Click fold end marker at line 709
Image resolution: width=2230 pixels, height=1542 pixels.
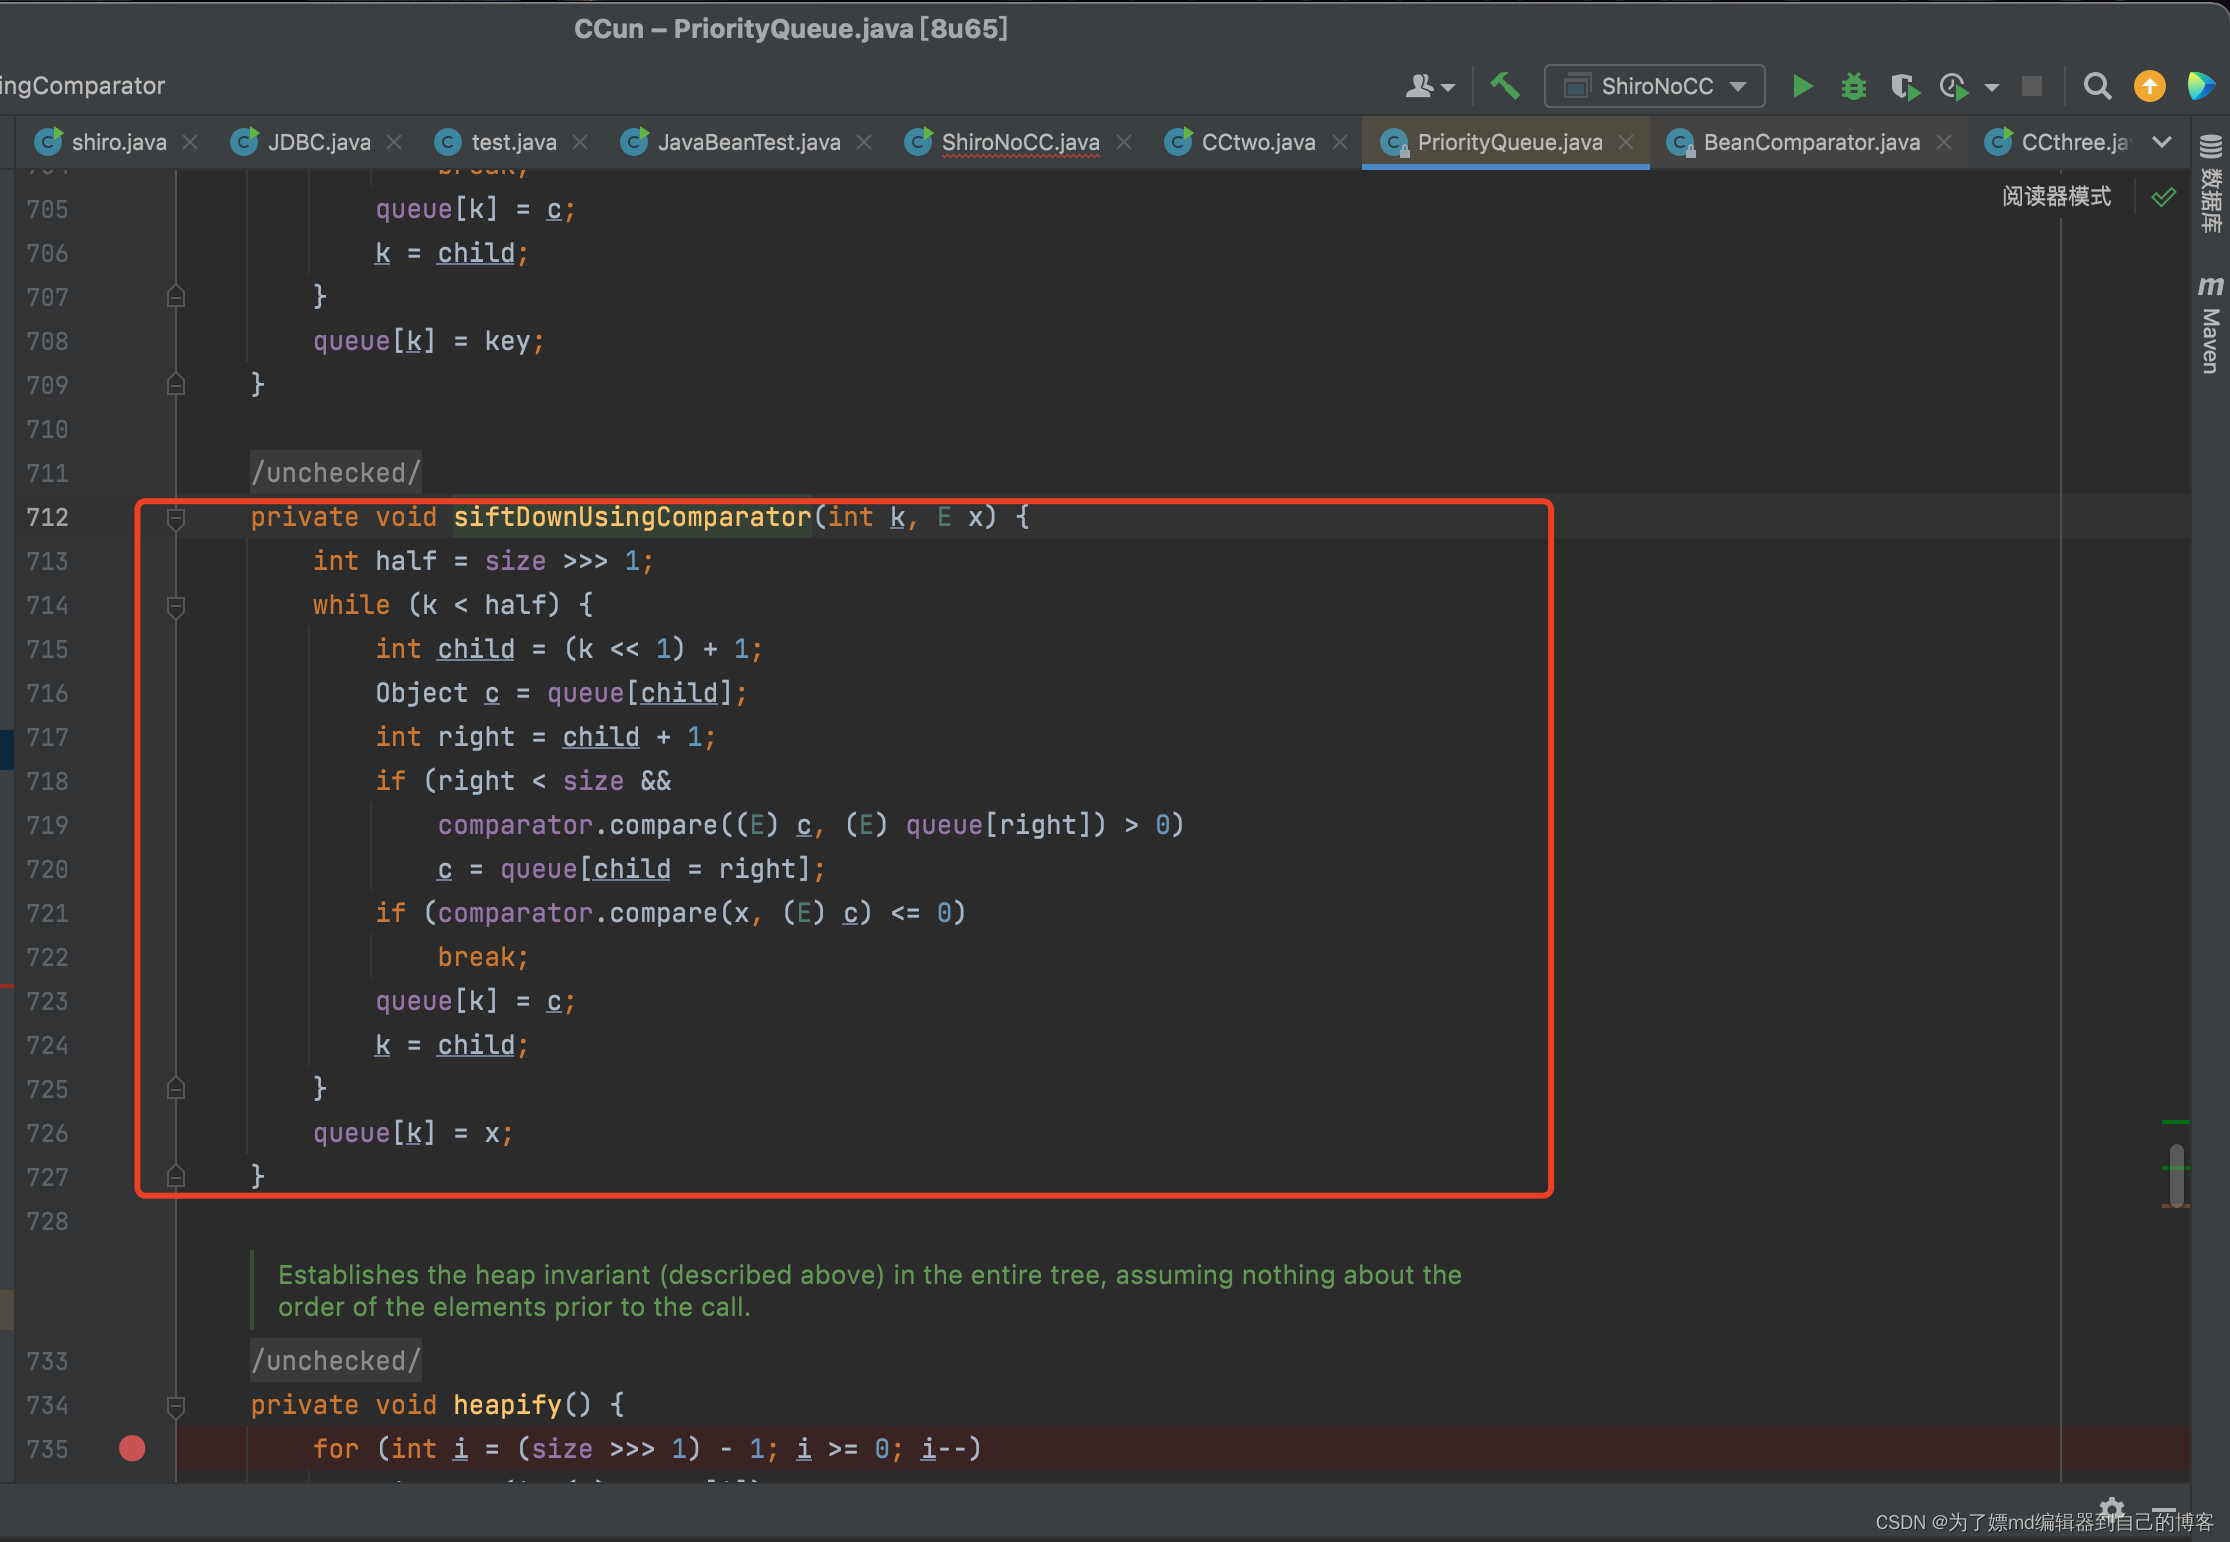176,385
